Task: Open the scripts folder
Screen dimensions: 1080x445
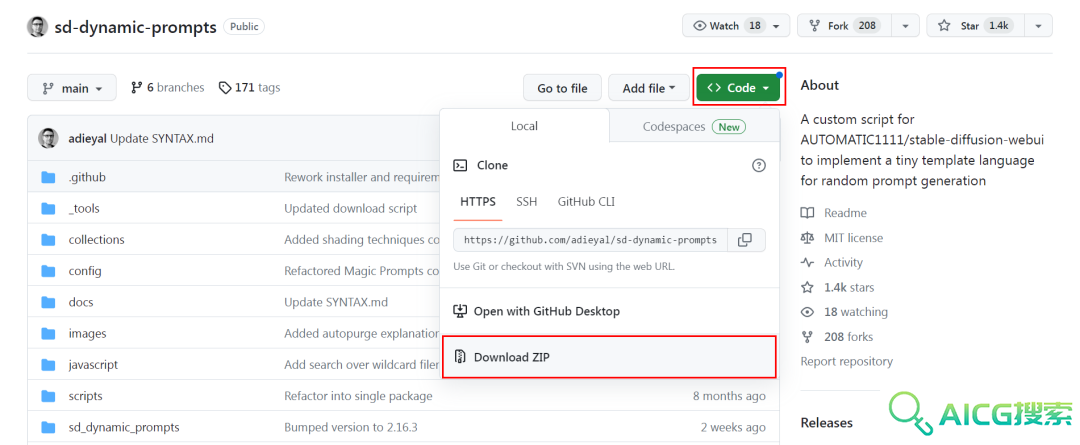Action: 85,396
